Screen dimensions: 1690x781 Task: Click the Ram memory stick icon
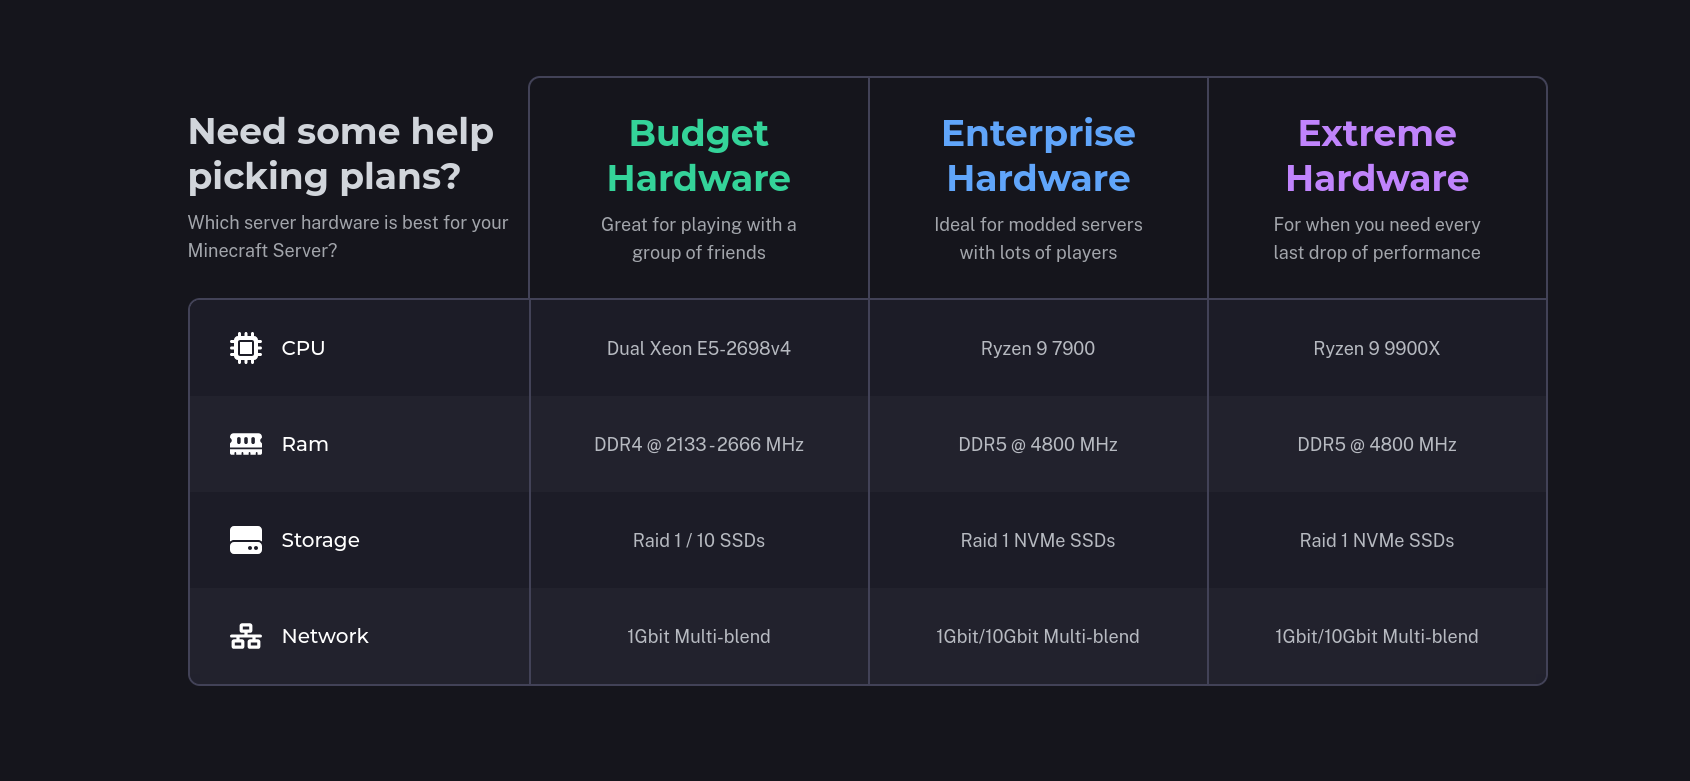tap(246, 444)
